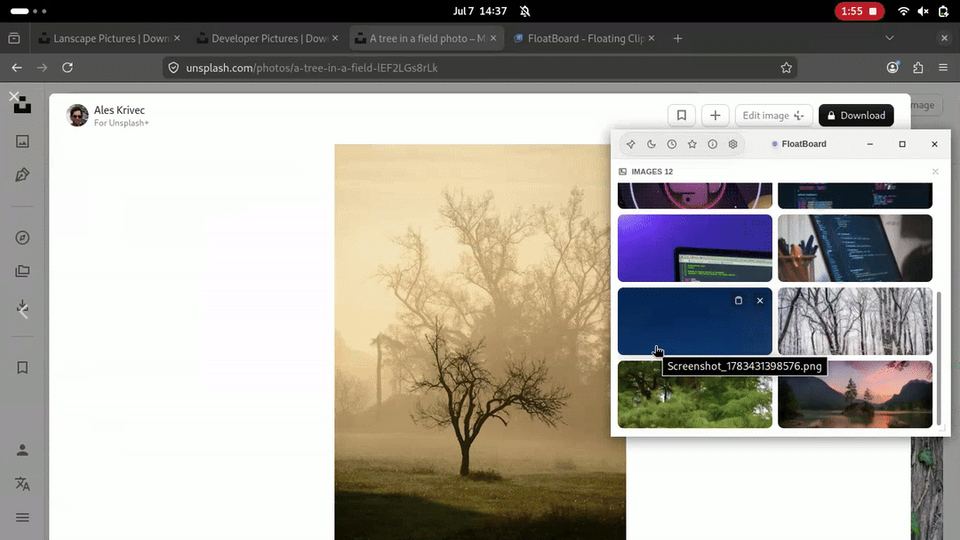Open FloatBoard favorites star icon
The height and width of the screenshot is (540, 960).
(692, 144)
